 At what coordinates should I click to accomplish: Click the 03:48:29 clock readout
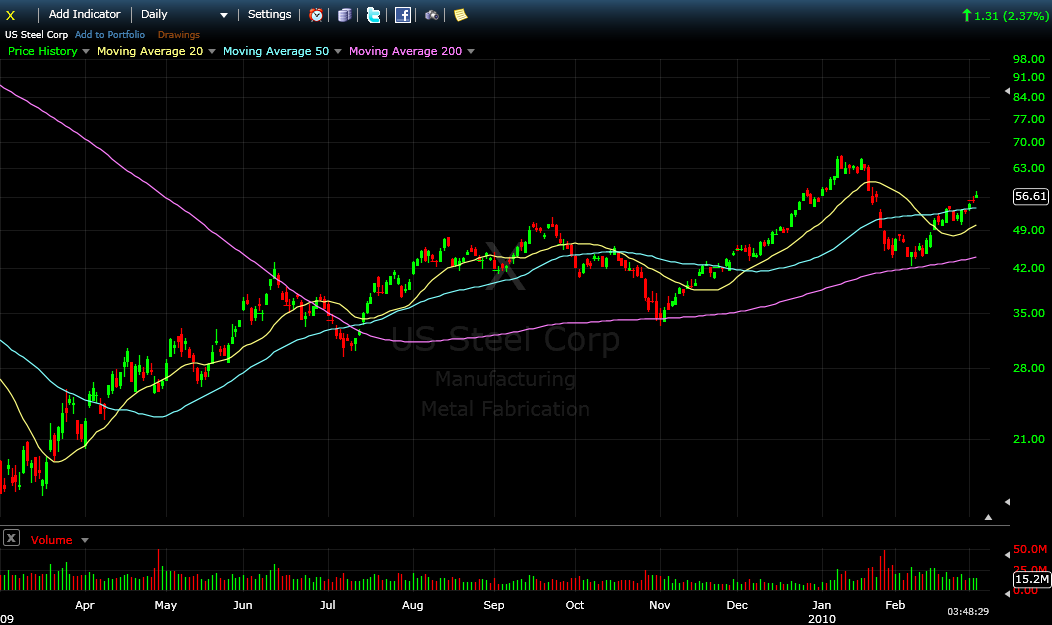click(x=967, y=611)
